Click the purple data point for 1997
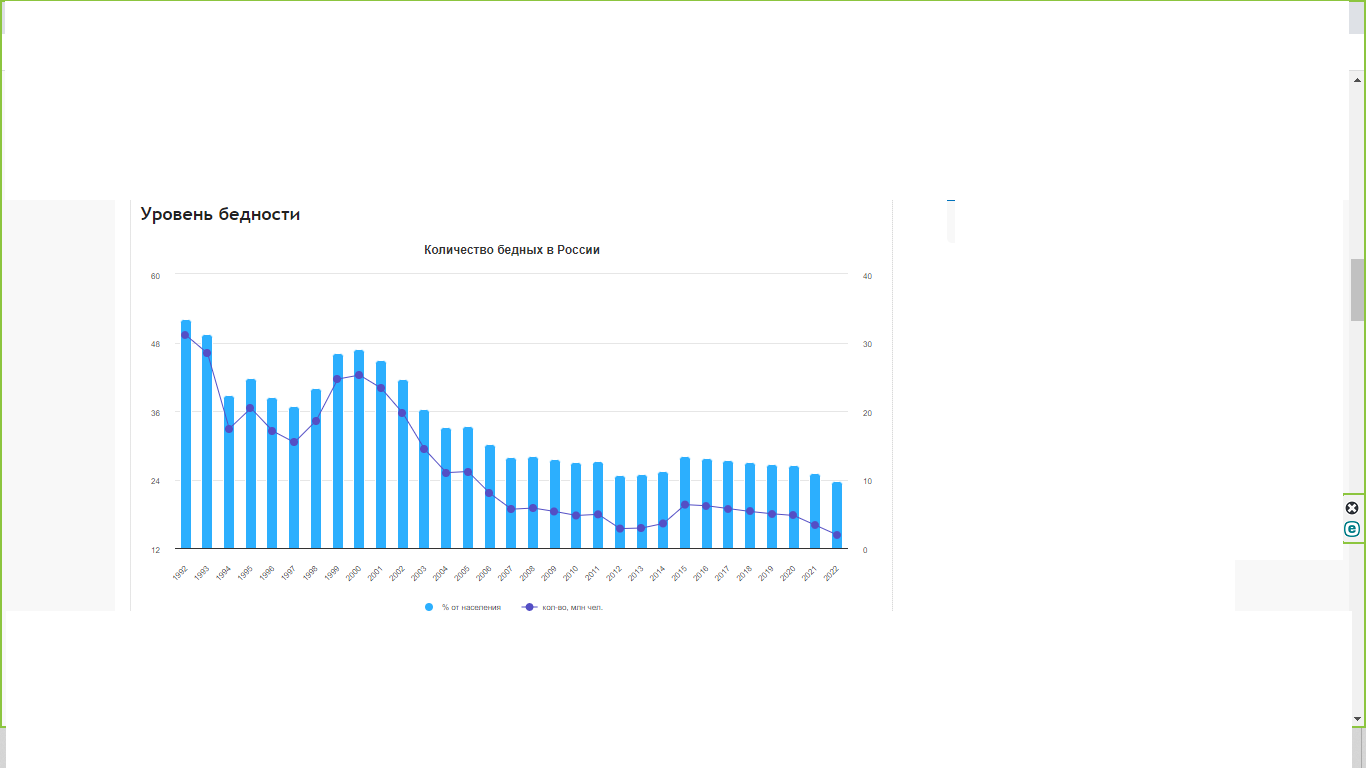This screenshot has height=768, width=1366. tap(294, 441)
